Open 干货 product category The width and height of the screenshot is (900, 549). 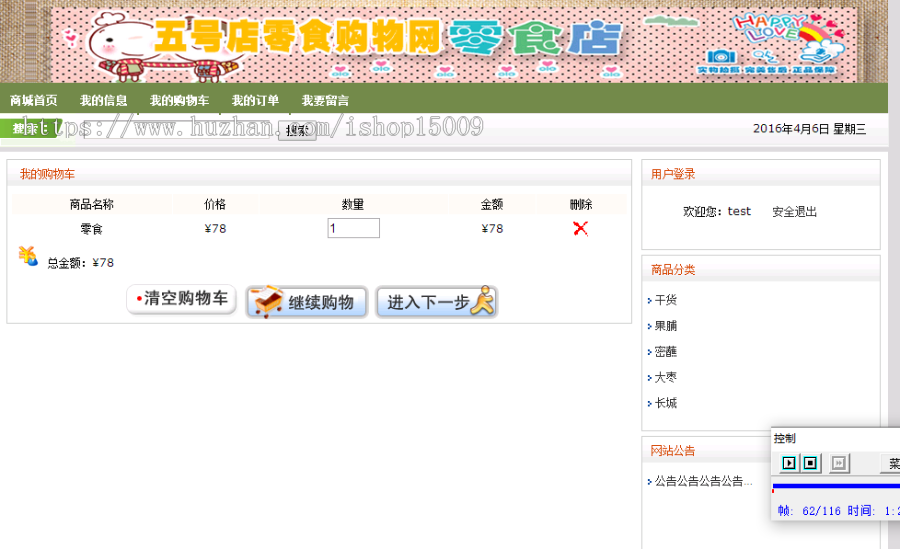point(666,300)
